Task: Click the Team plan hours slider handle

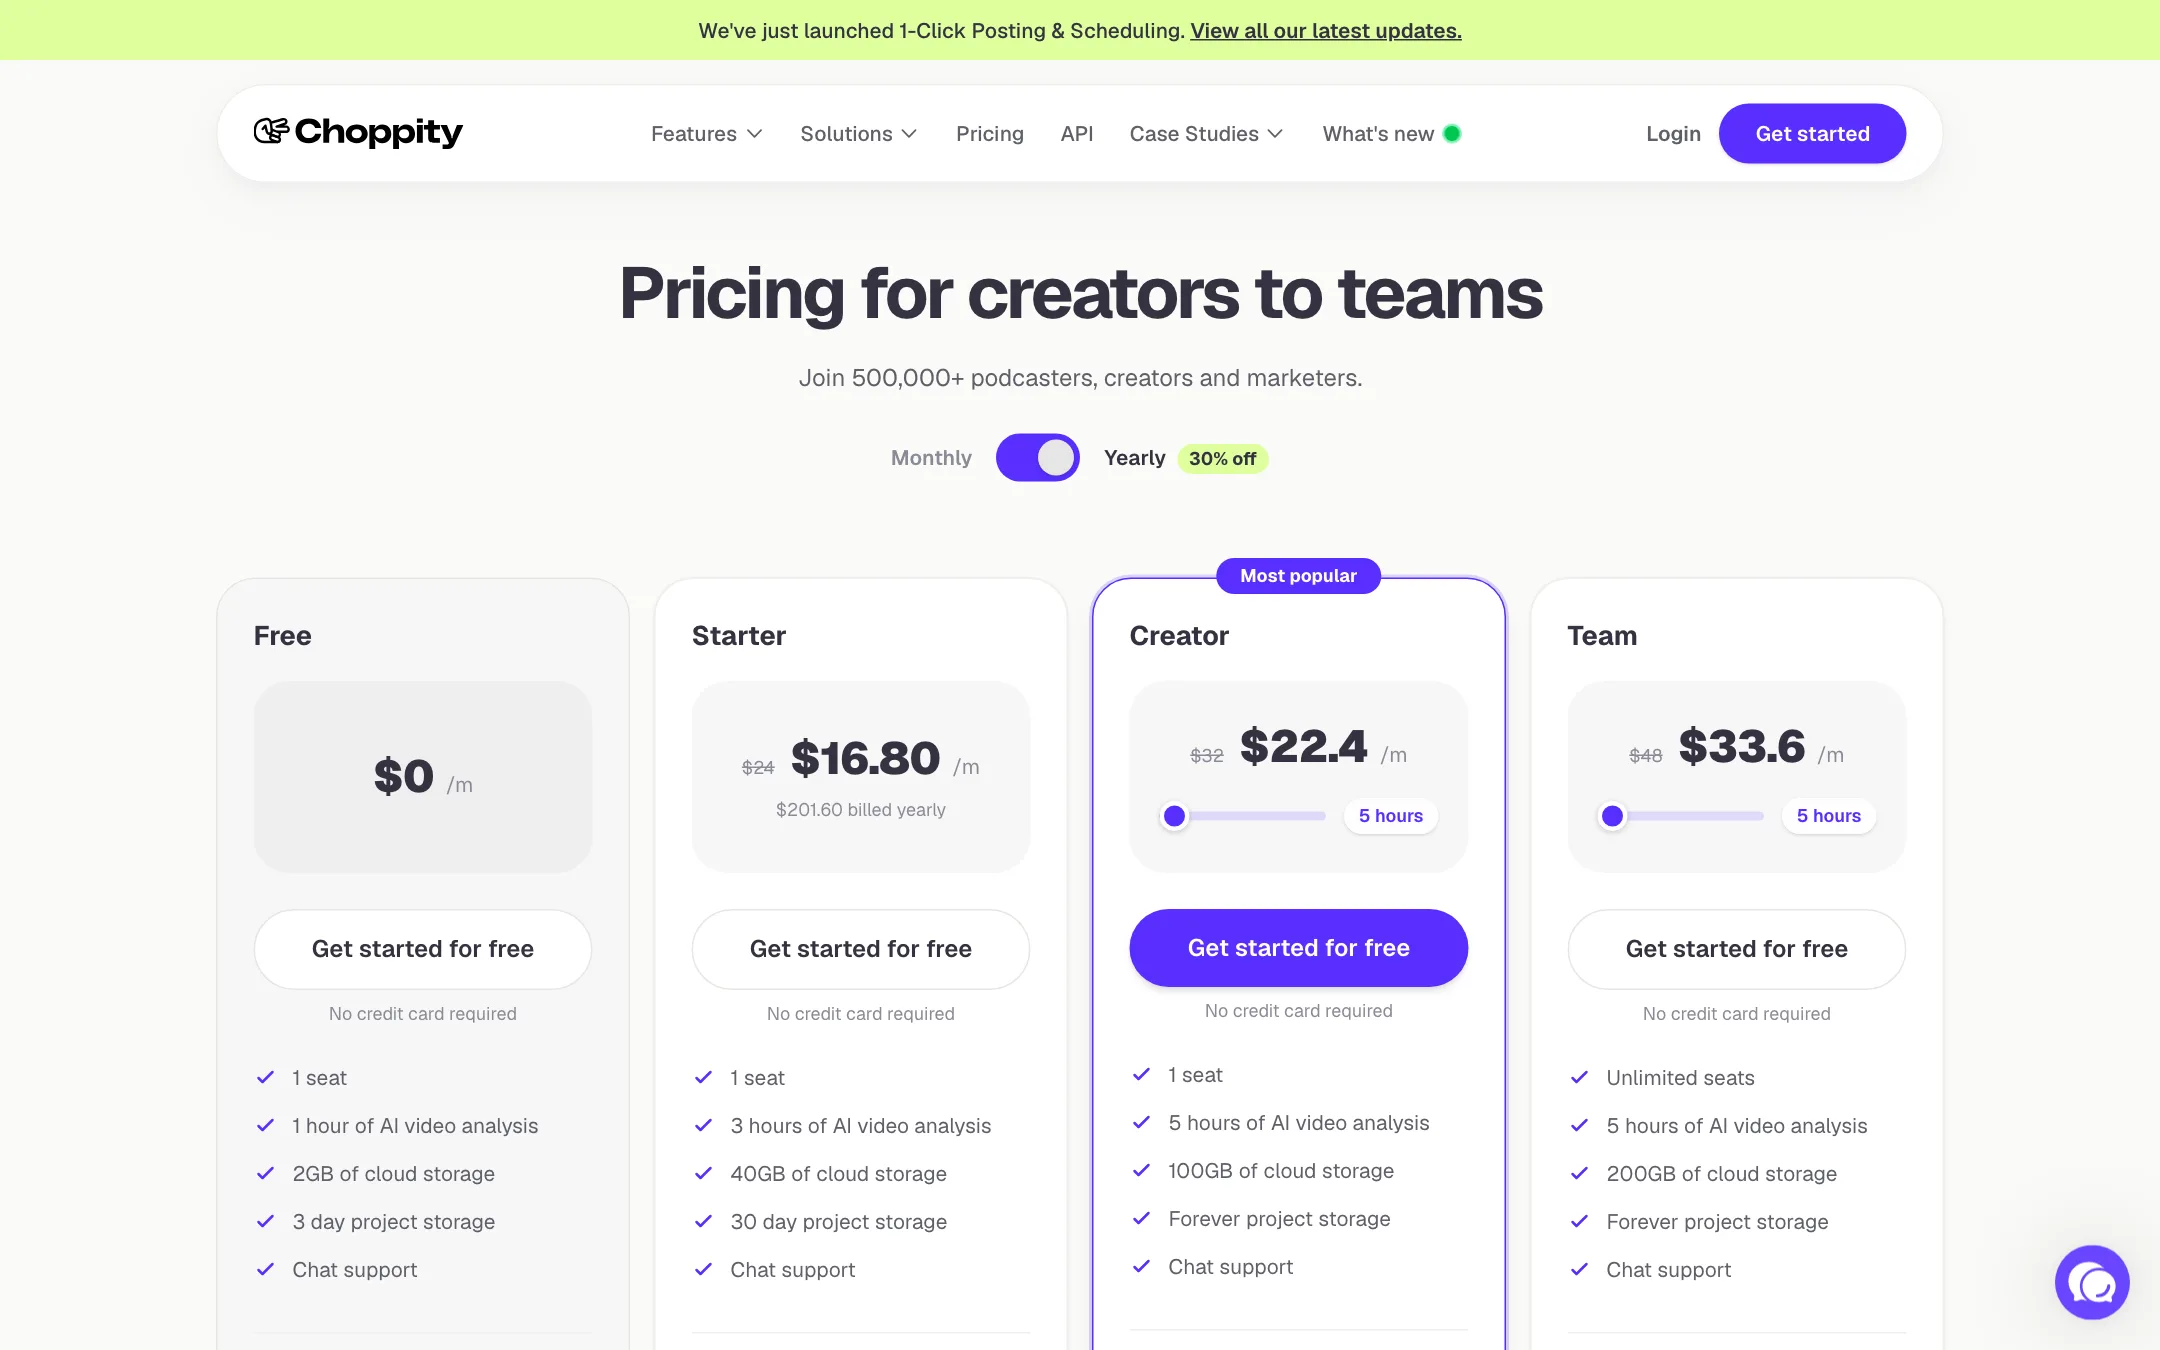Action: pyautogui.click(x=1612, y=816)
